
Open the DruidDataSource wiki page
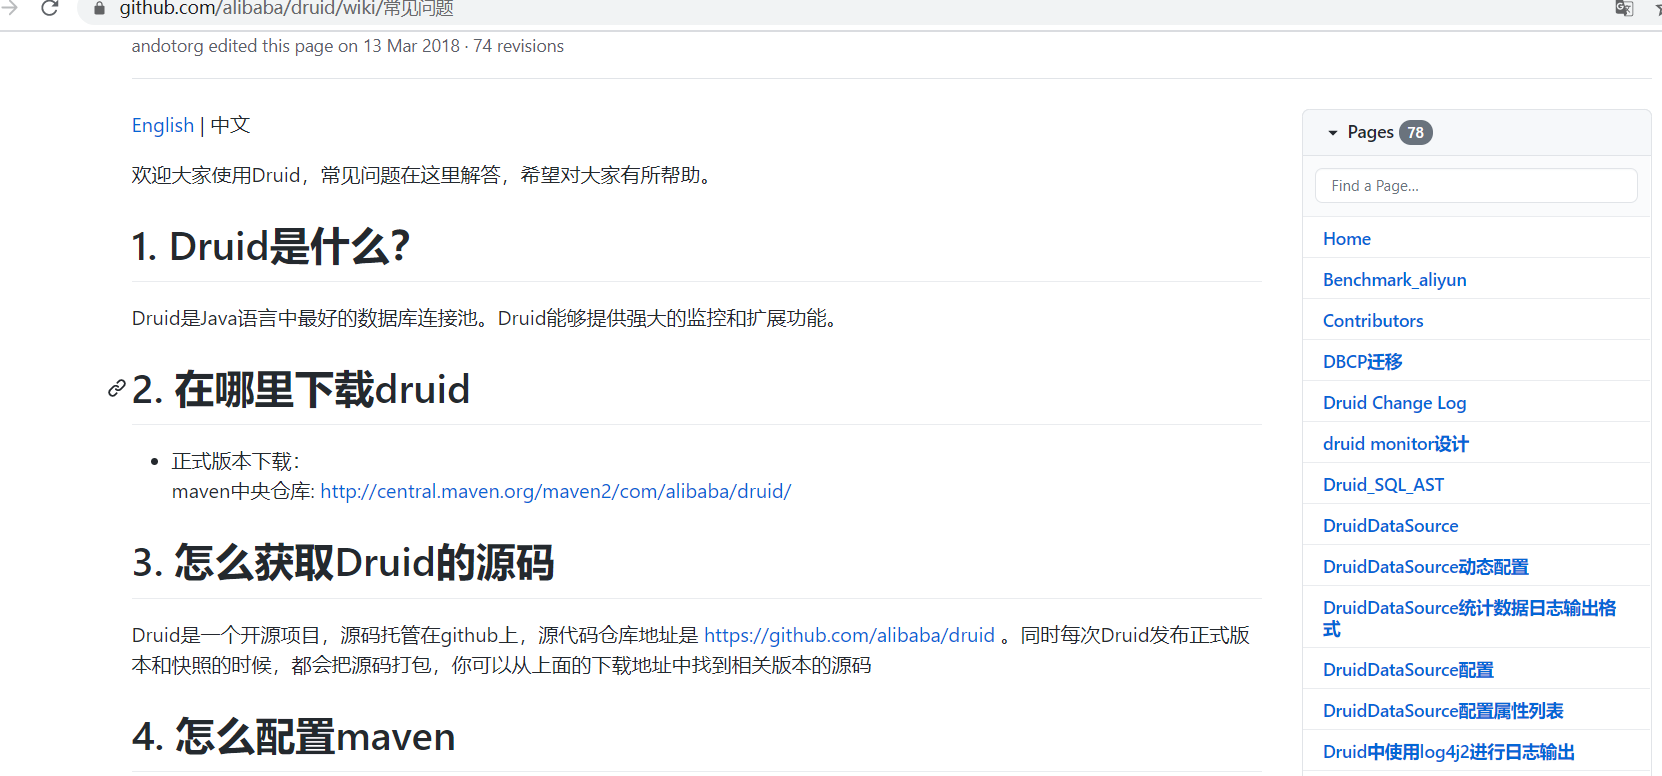(x=1390, y=526)
